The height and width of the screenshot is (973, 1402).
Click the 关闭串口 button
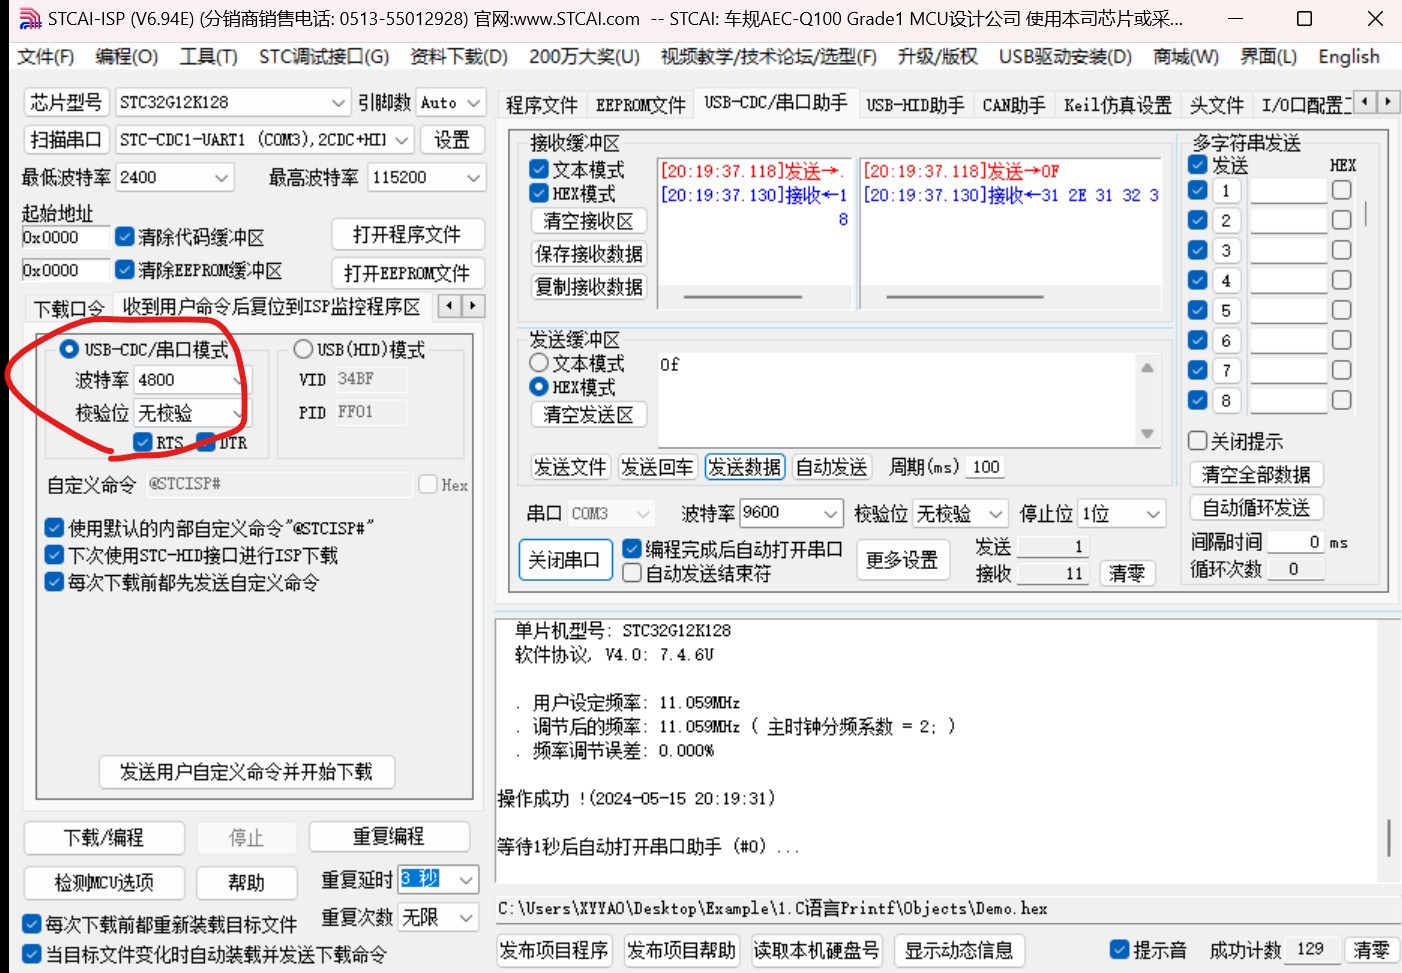coord(564,560)
